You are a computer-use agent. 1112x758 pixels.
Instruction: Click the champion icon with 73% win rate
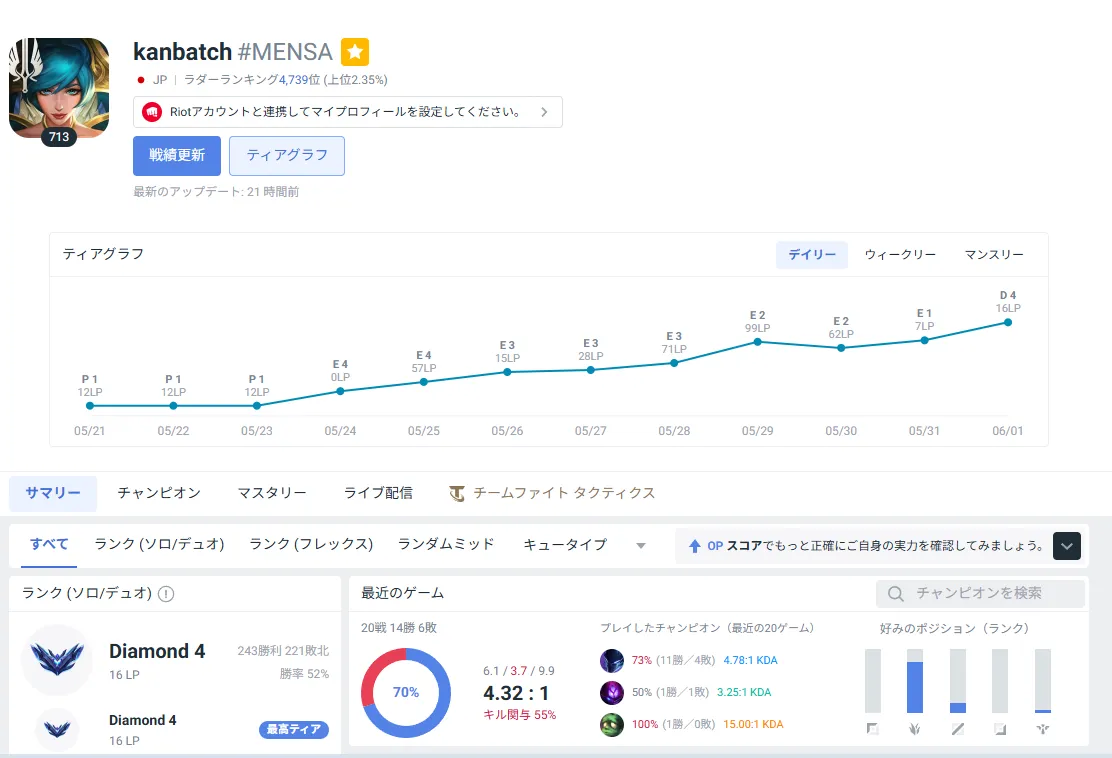[x=612, y=660]
